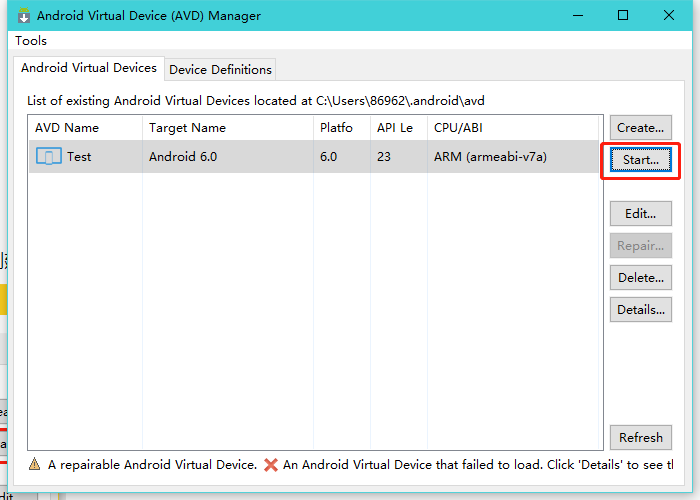Image resolution: width=700 pixels, height=500 pixels.
Task: Switch to the Device Definitions tab
Action: [x=220, y=69]
